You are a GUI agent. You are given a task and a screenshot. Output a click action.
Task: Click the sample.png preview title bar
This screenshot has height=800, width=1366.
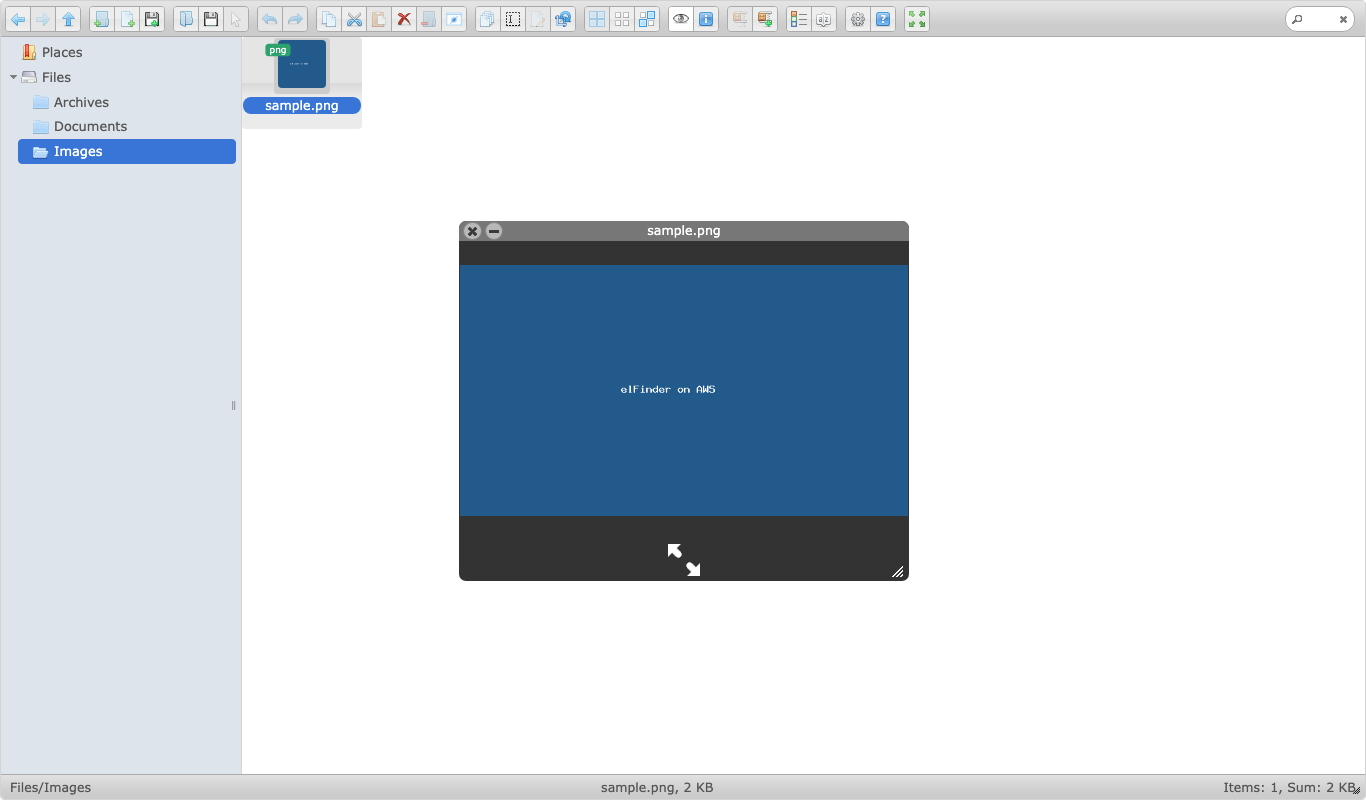point(684,231)
